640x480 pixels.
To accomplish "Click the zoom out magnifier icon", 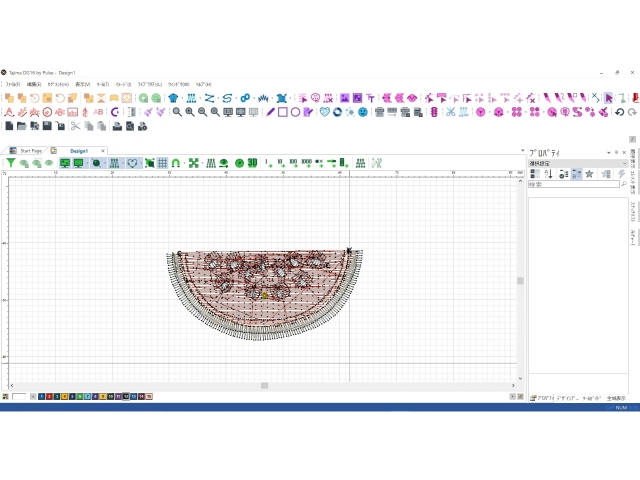I will click(202, 112).
